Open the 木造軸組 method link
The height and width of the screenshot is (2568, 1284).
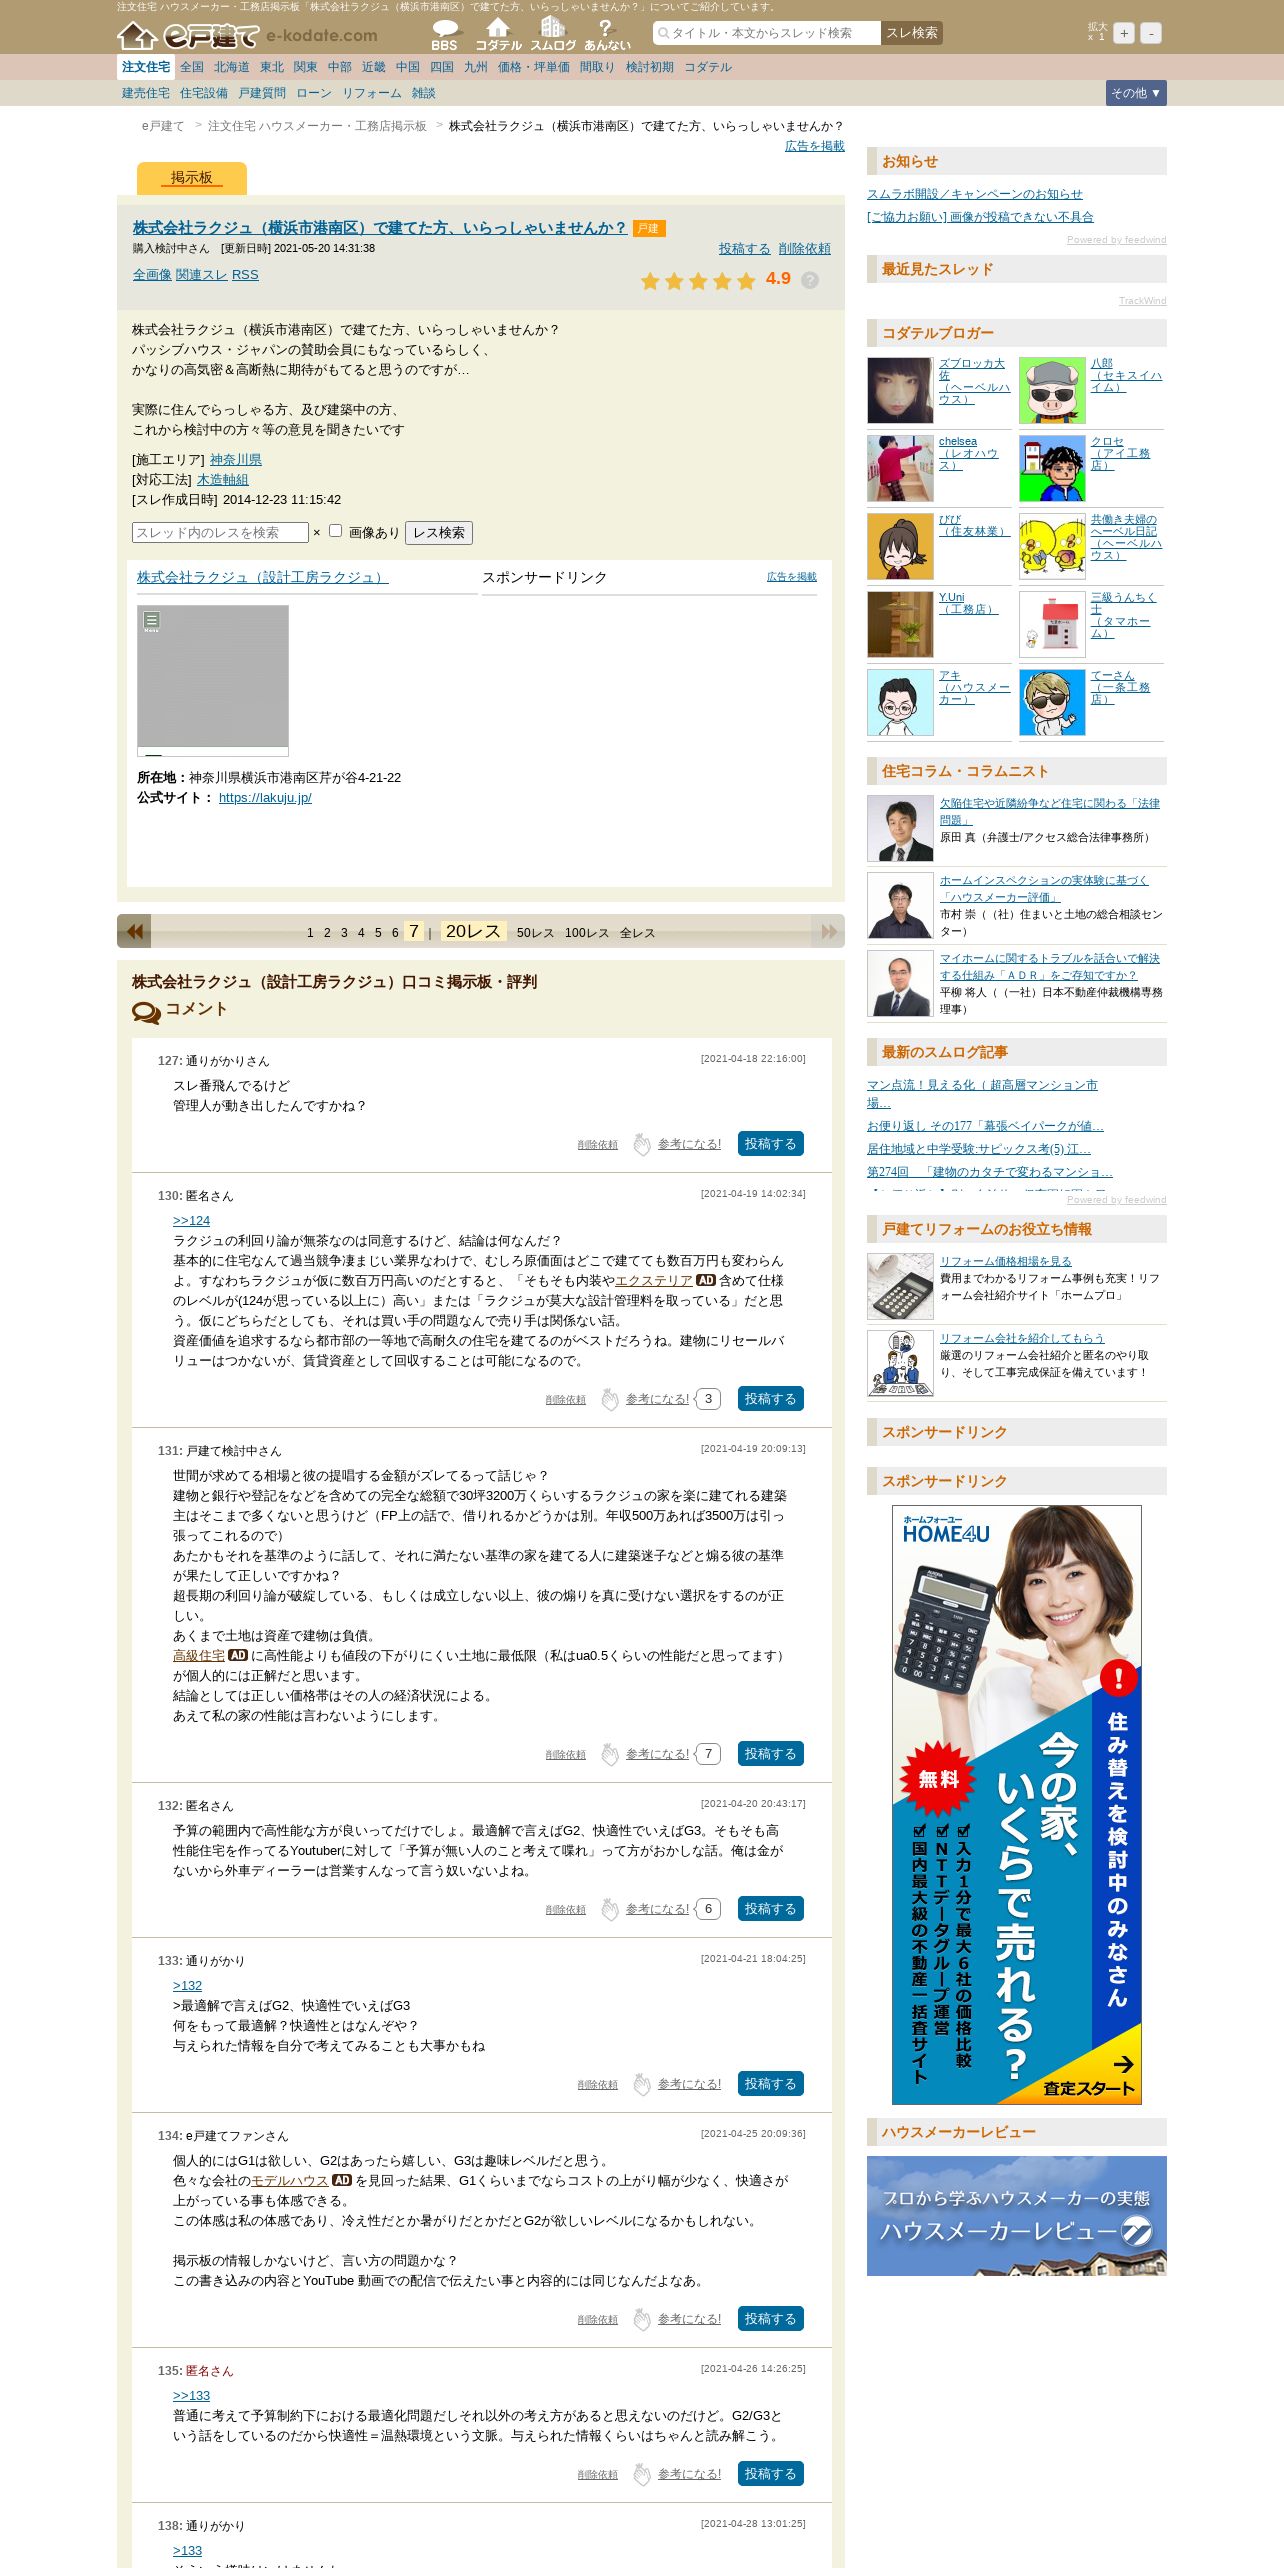pos(222,480)
